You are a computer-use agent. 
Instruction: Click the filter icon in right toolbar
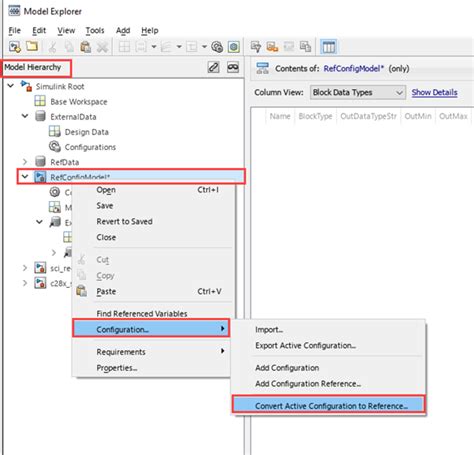pos(256,47)
